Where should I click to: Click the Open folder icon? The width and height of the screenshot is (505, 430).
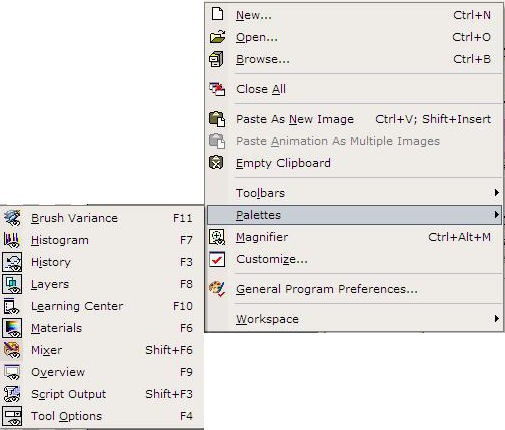point(218,37)
